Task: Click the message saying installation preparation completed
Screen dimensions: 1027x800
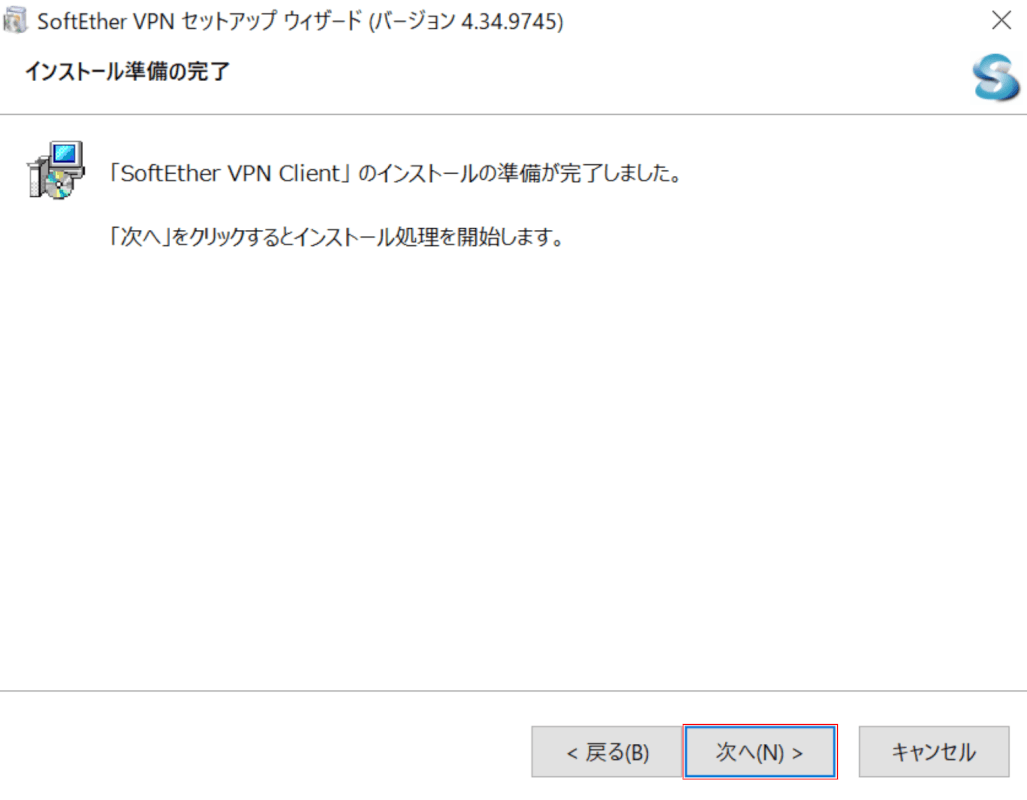Action: [x=398, y=173]
